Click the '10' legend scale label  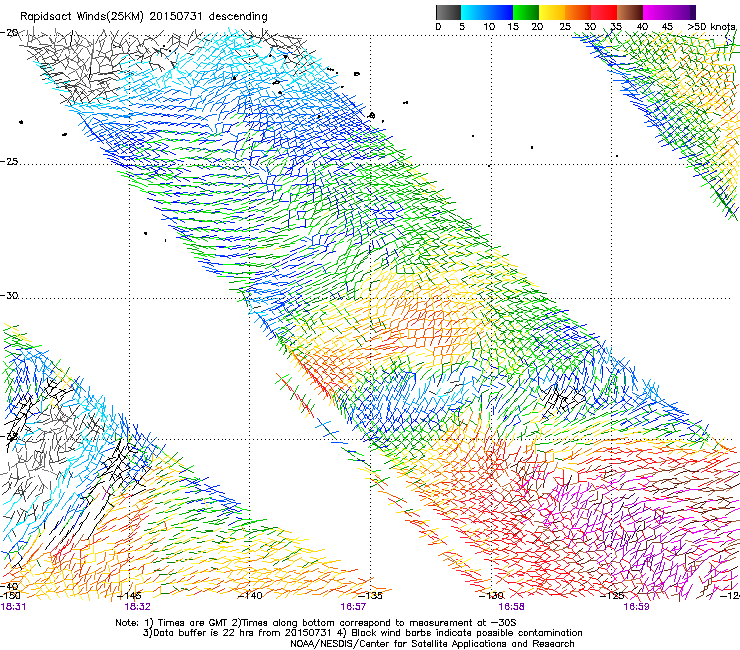[x=489, y=27]
